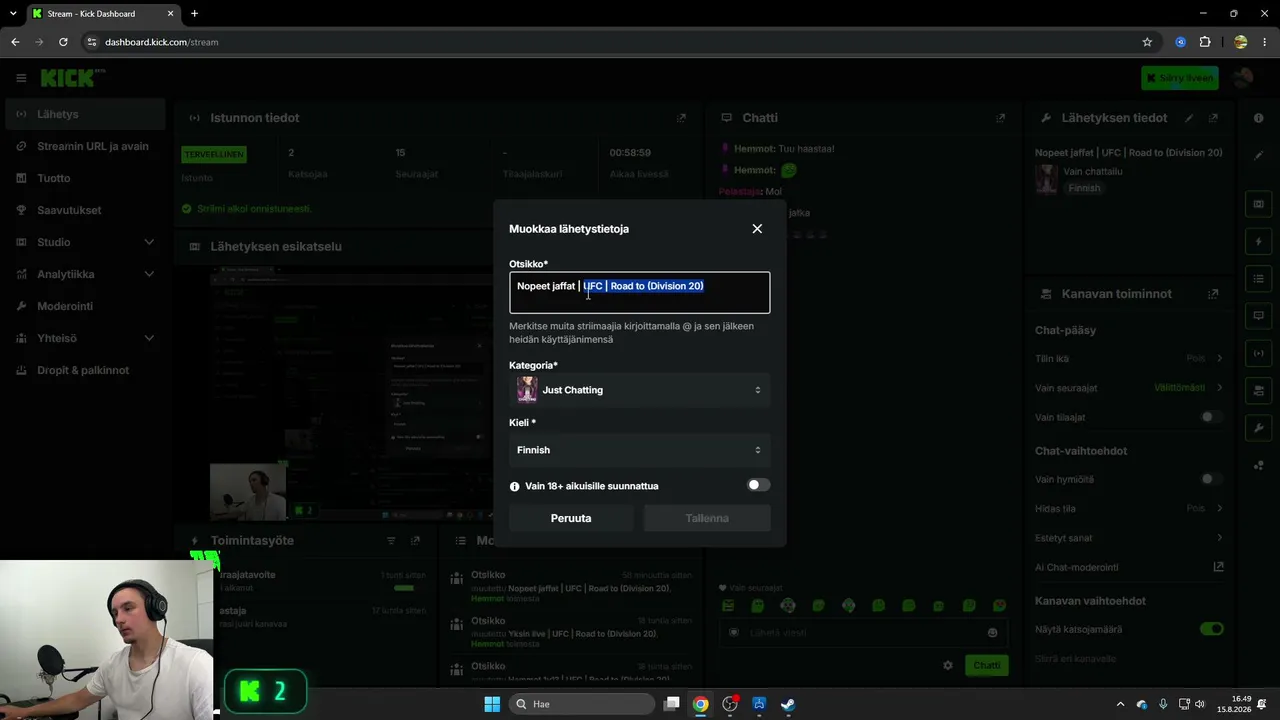The width and height of the screenshot is (1280, 720).
Task: Close the Muokkaa lähetystietoja dialog
Action: click(x=757, y=229)
